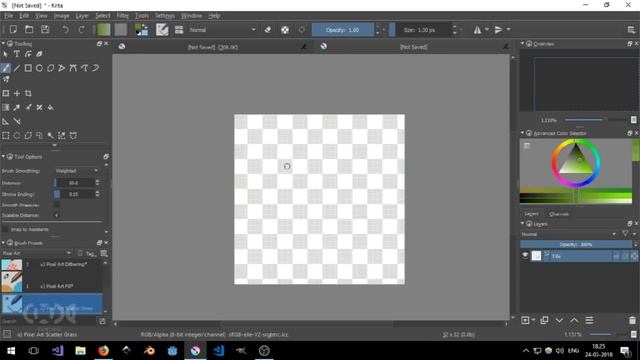Select the Elliptical Selection tool

pyautogui.click(x=17, y=136)
